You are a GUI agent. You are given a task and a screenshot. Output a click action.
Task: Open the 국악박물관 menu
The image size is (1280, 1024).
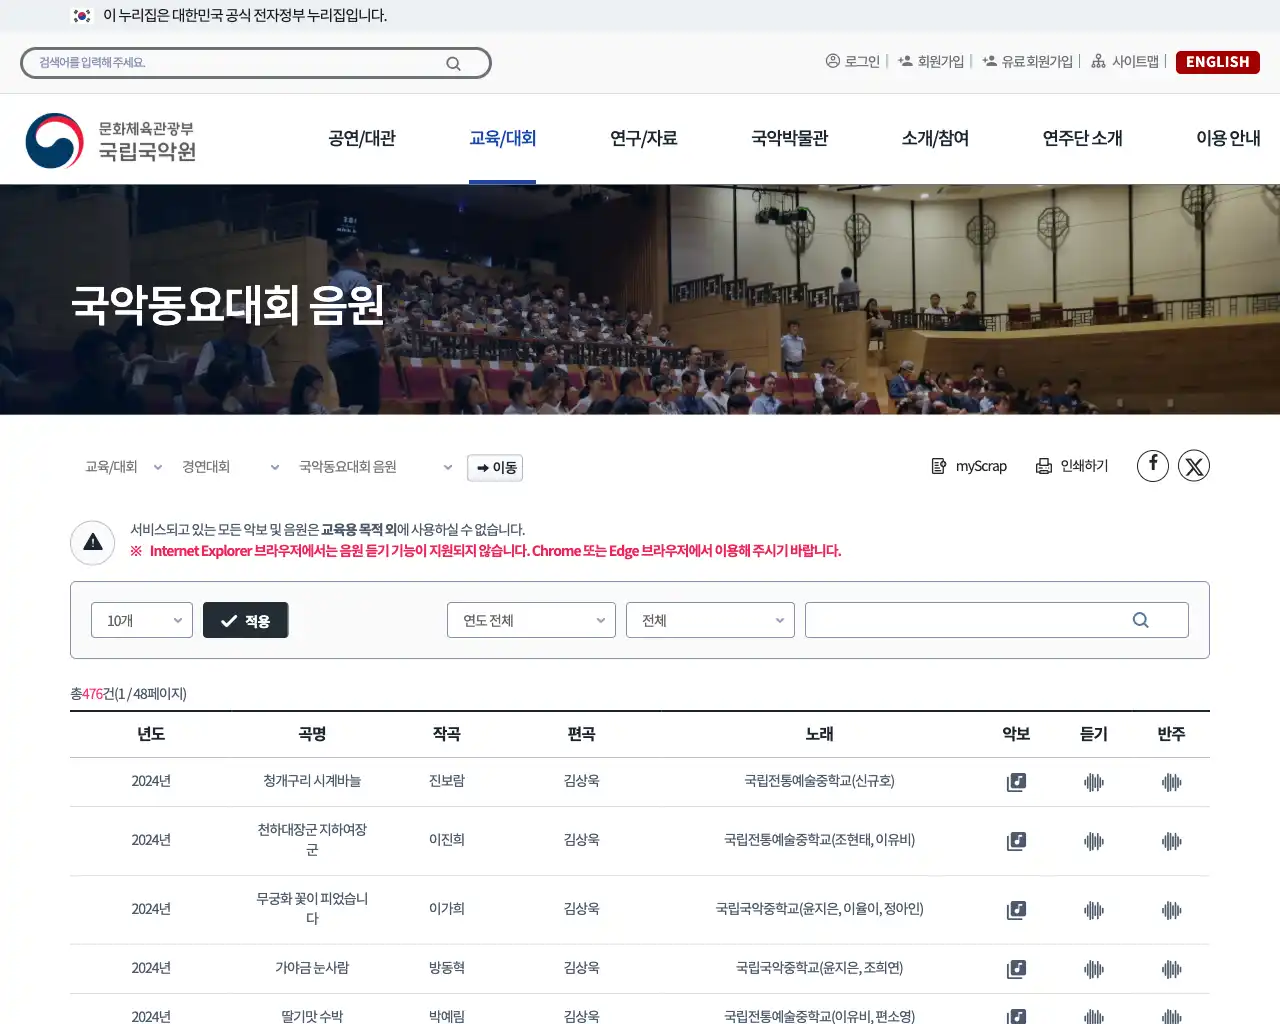pyautogui.click(x=790, y=139)
